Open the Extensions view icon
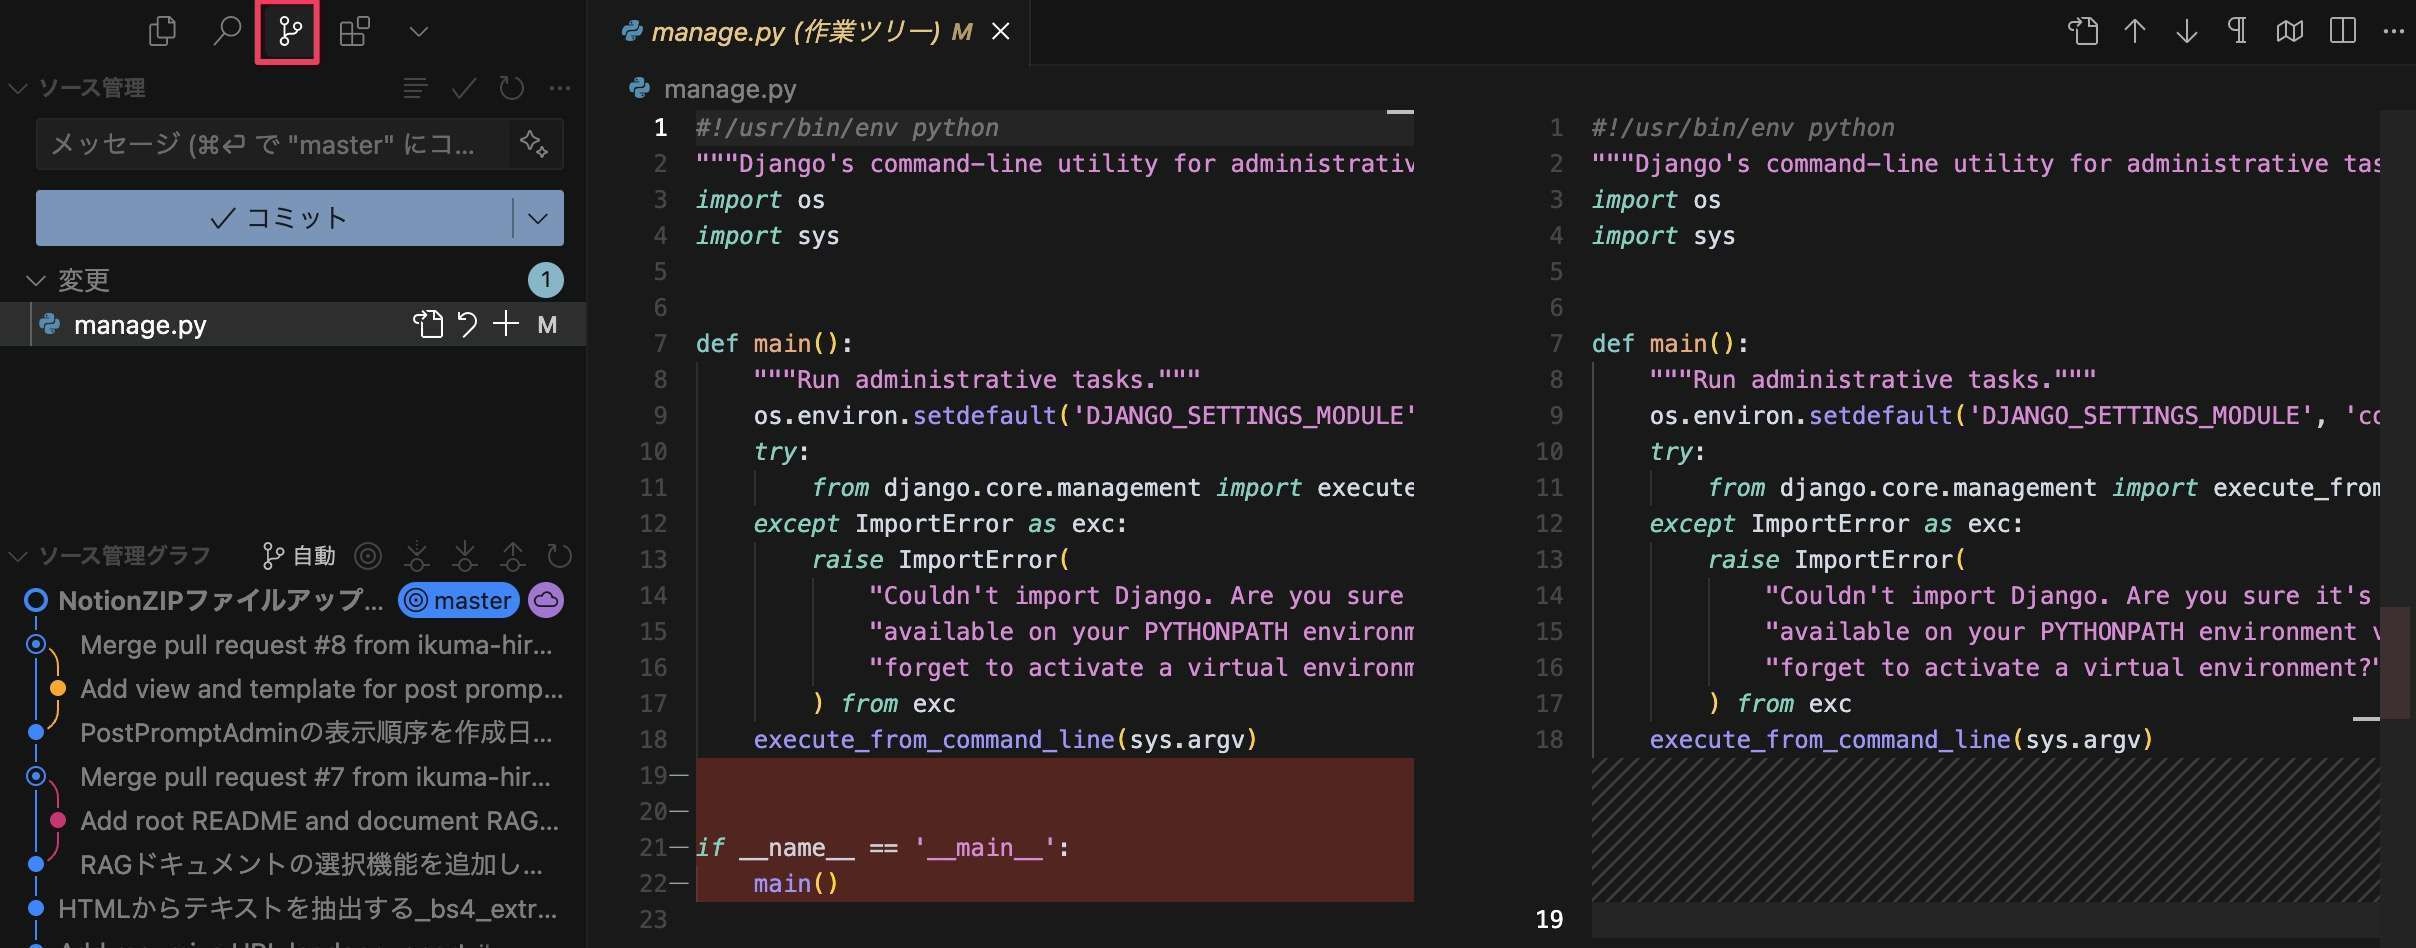 (x=354, y=32)
